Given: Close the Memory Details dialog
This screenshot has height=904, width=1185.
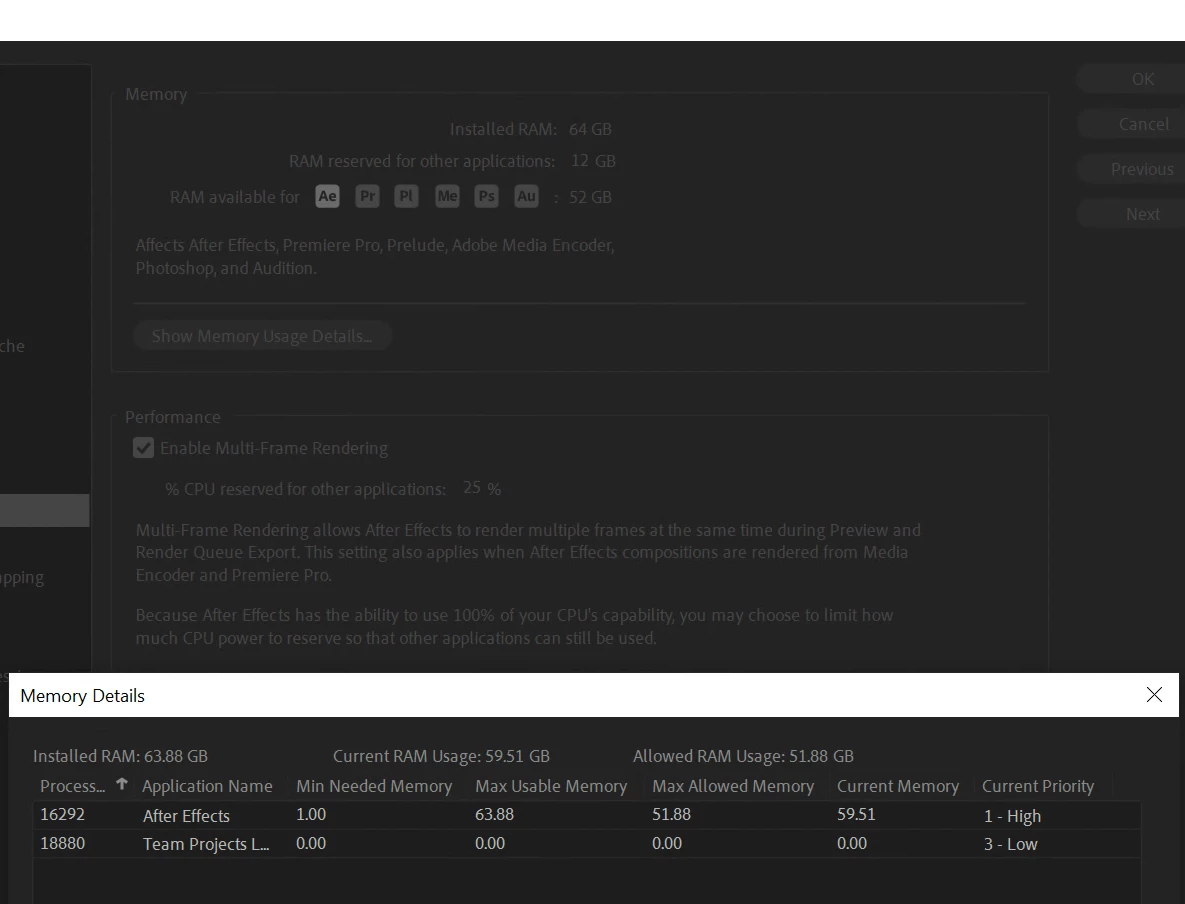Looking at the screenshot, I should pos(1154,695).
